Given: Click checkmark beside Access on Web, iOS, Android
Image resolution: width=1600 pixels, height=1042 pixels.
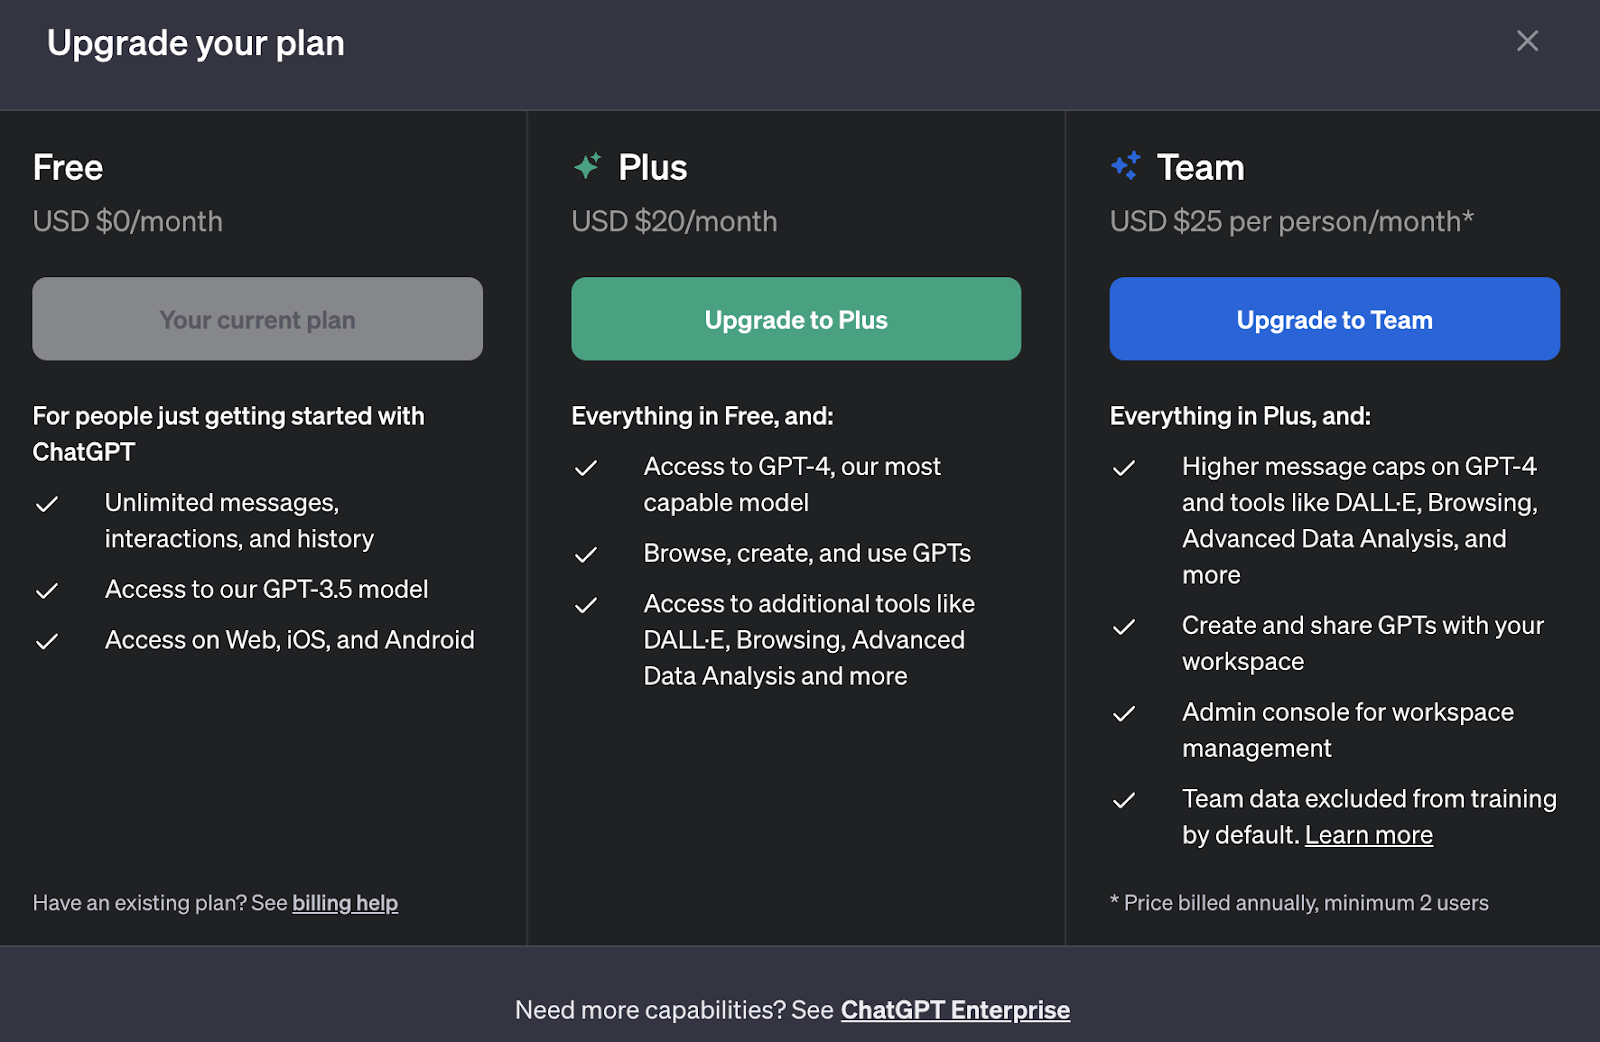Looking at the screenshot, I should click(x=47, y=642).
